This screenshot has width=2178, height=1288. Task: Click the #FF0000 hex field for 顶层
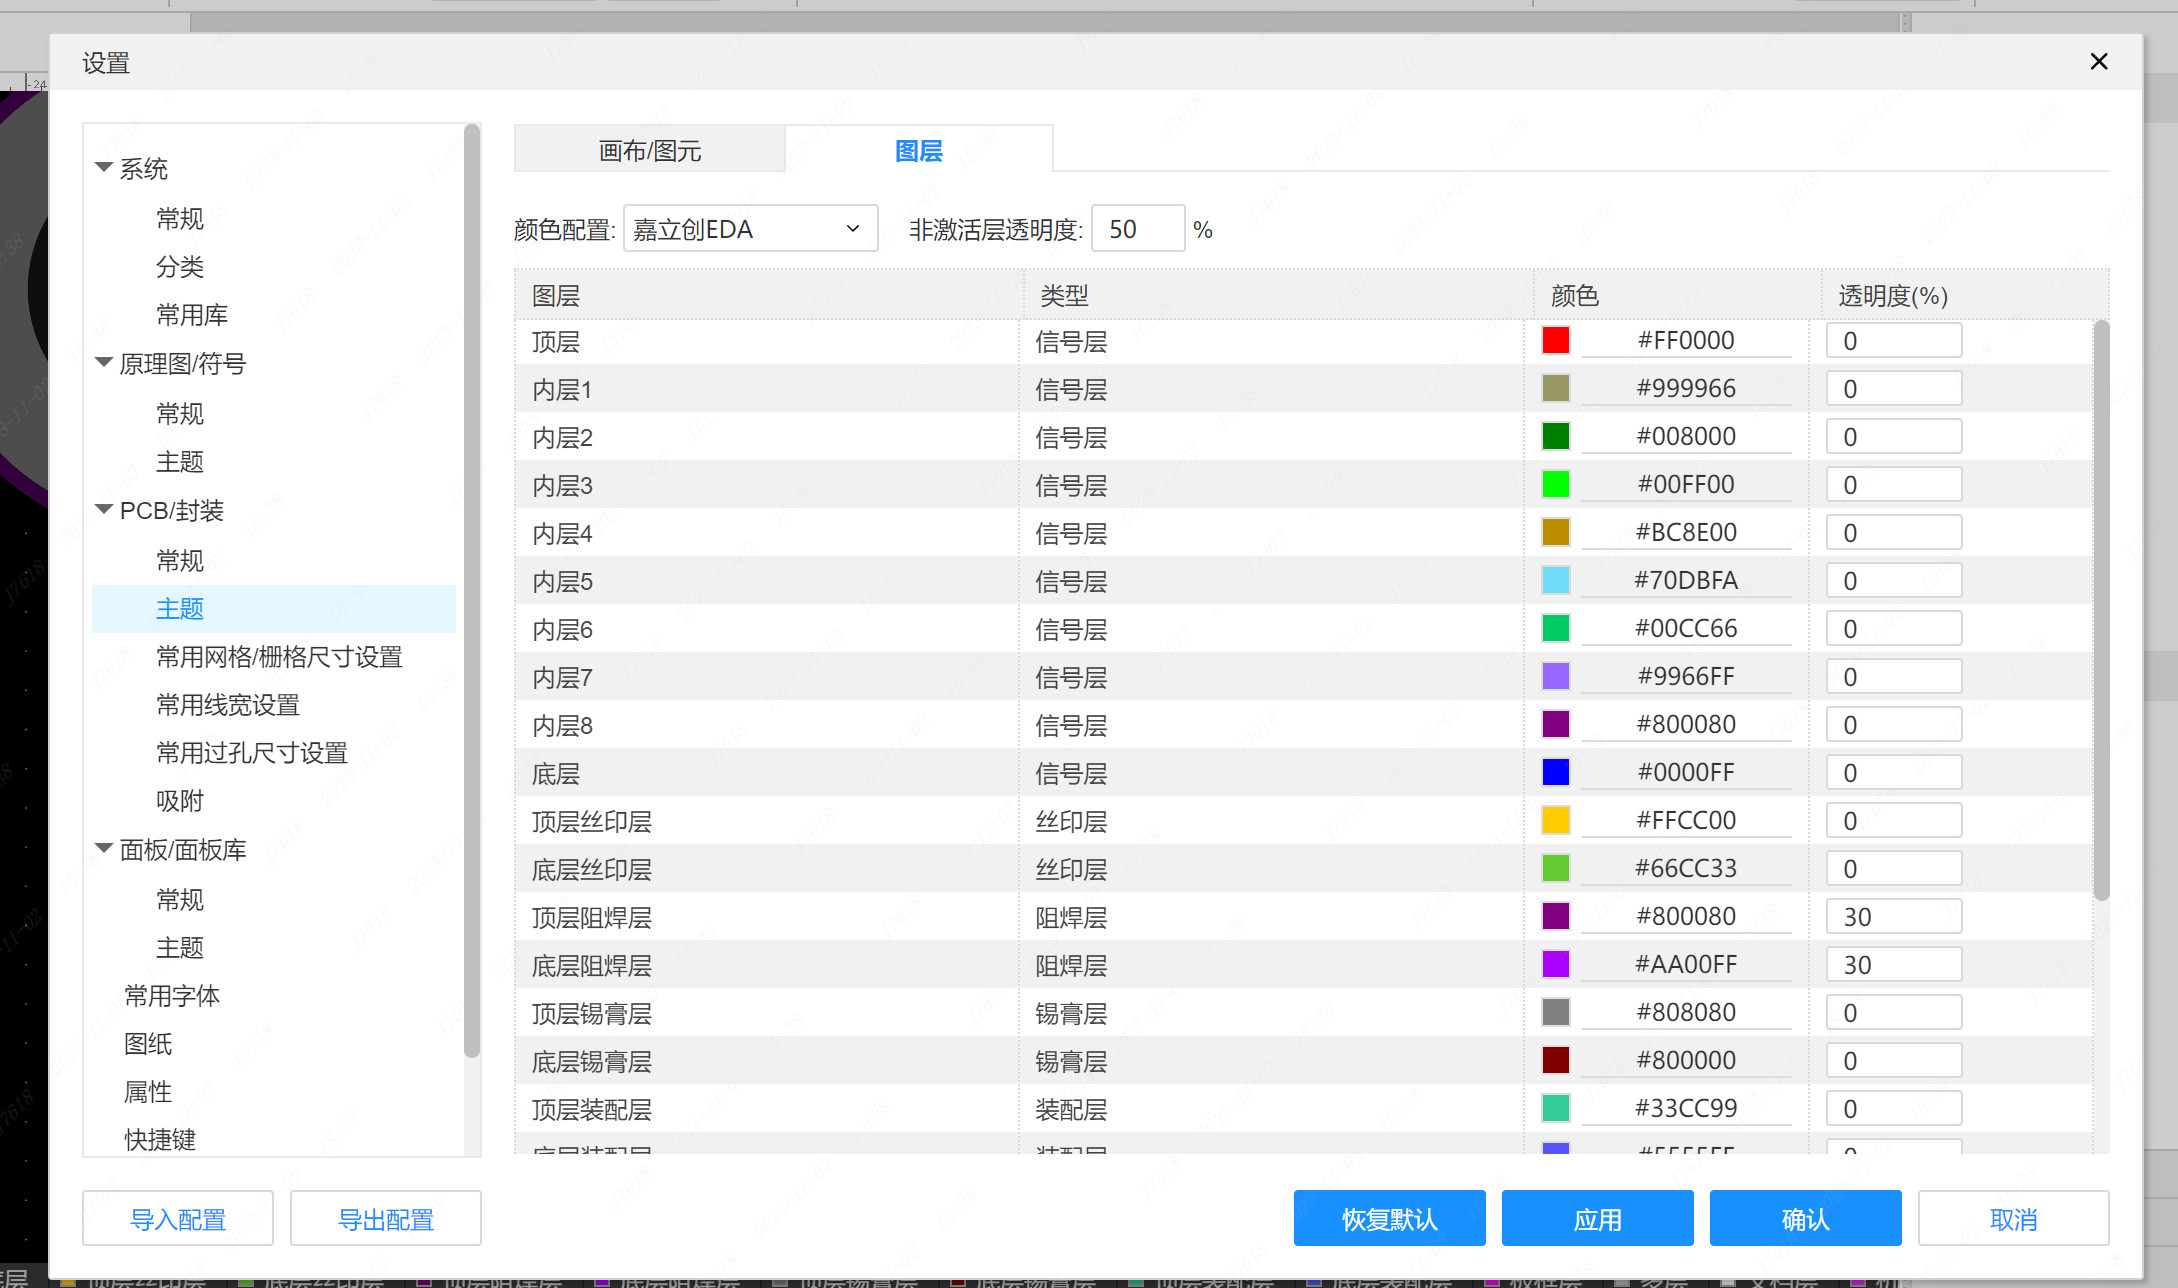[1686, 340]
